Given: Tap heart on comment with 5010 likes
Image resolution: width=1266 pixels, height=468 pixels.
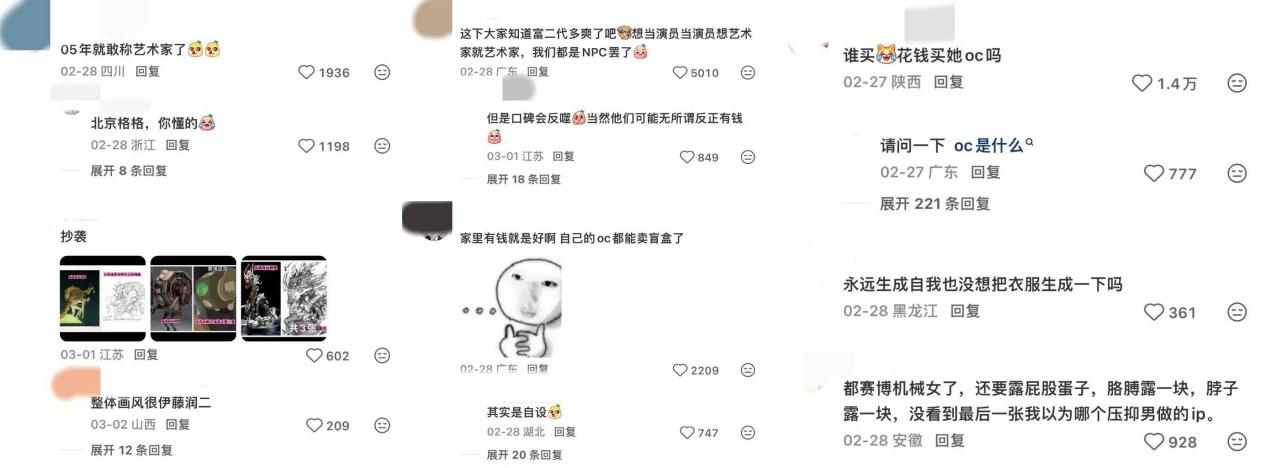Looking at the screenshot, I should tap(681, 73).
